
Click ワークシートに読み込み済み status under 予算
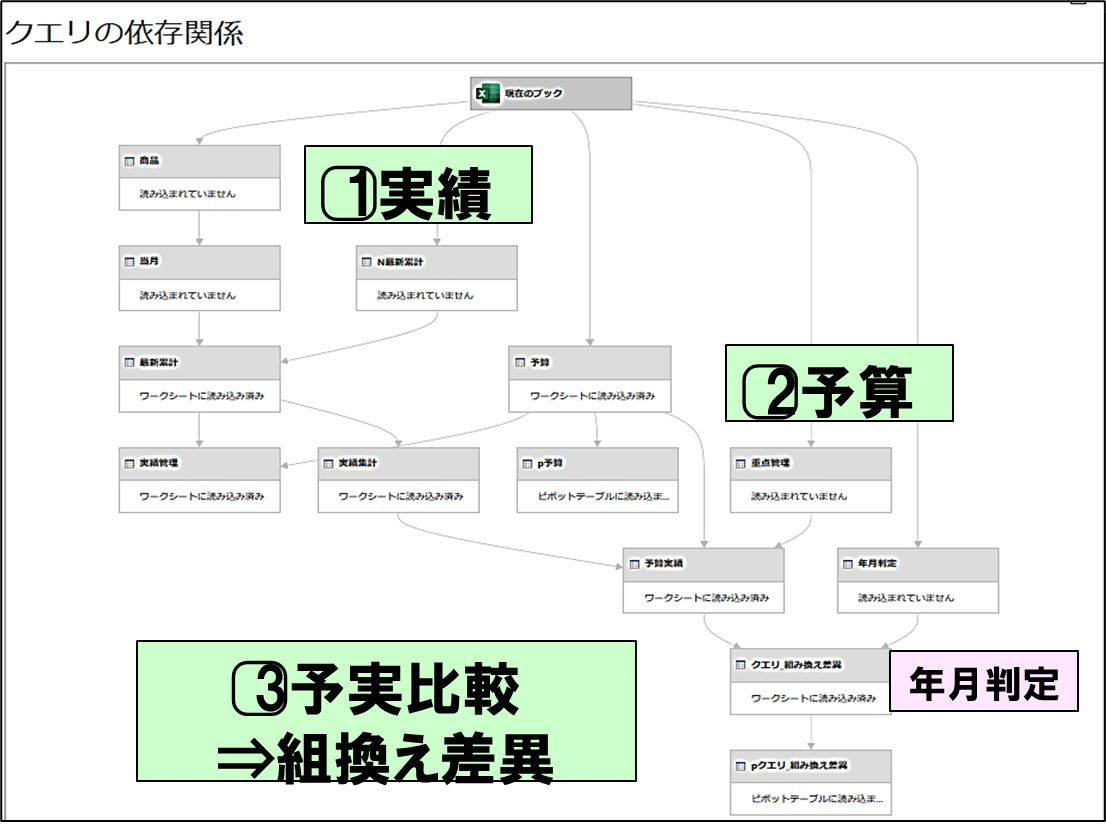592,396
